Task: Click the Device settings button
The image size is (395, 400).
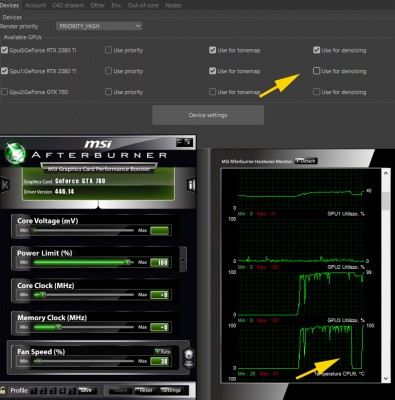Action: 208,115
